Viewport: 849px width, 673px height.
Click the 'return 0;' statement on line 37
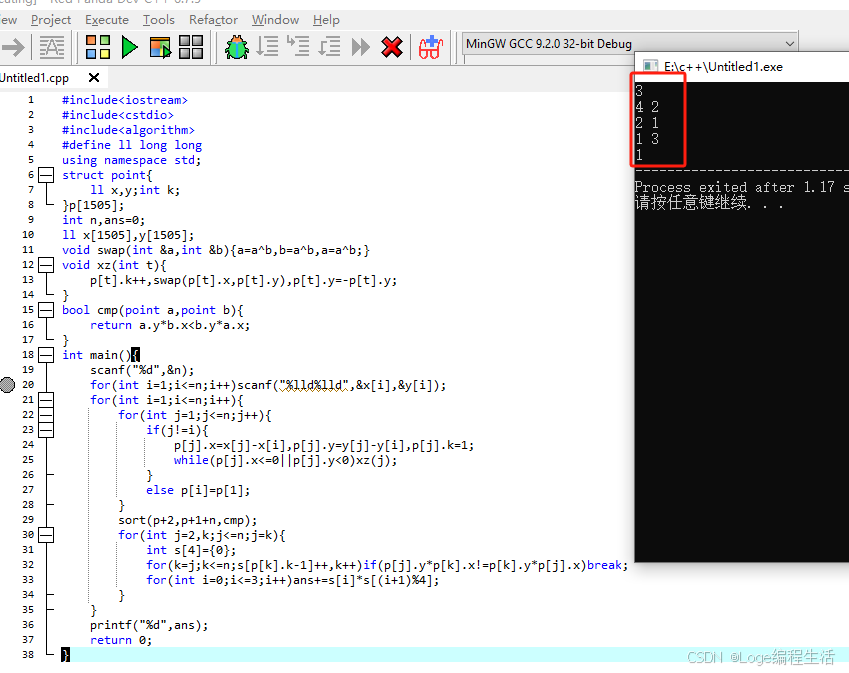click(x=121, y=640)
